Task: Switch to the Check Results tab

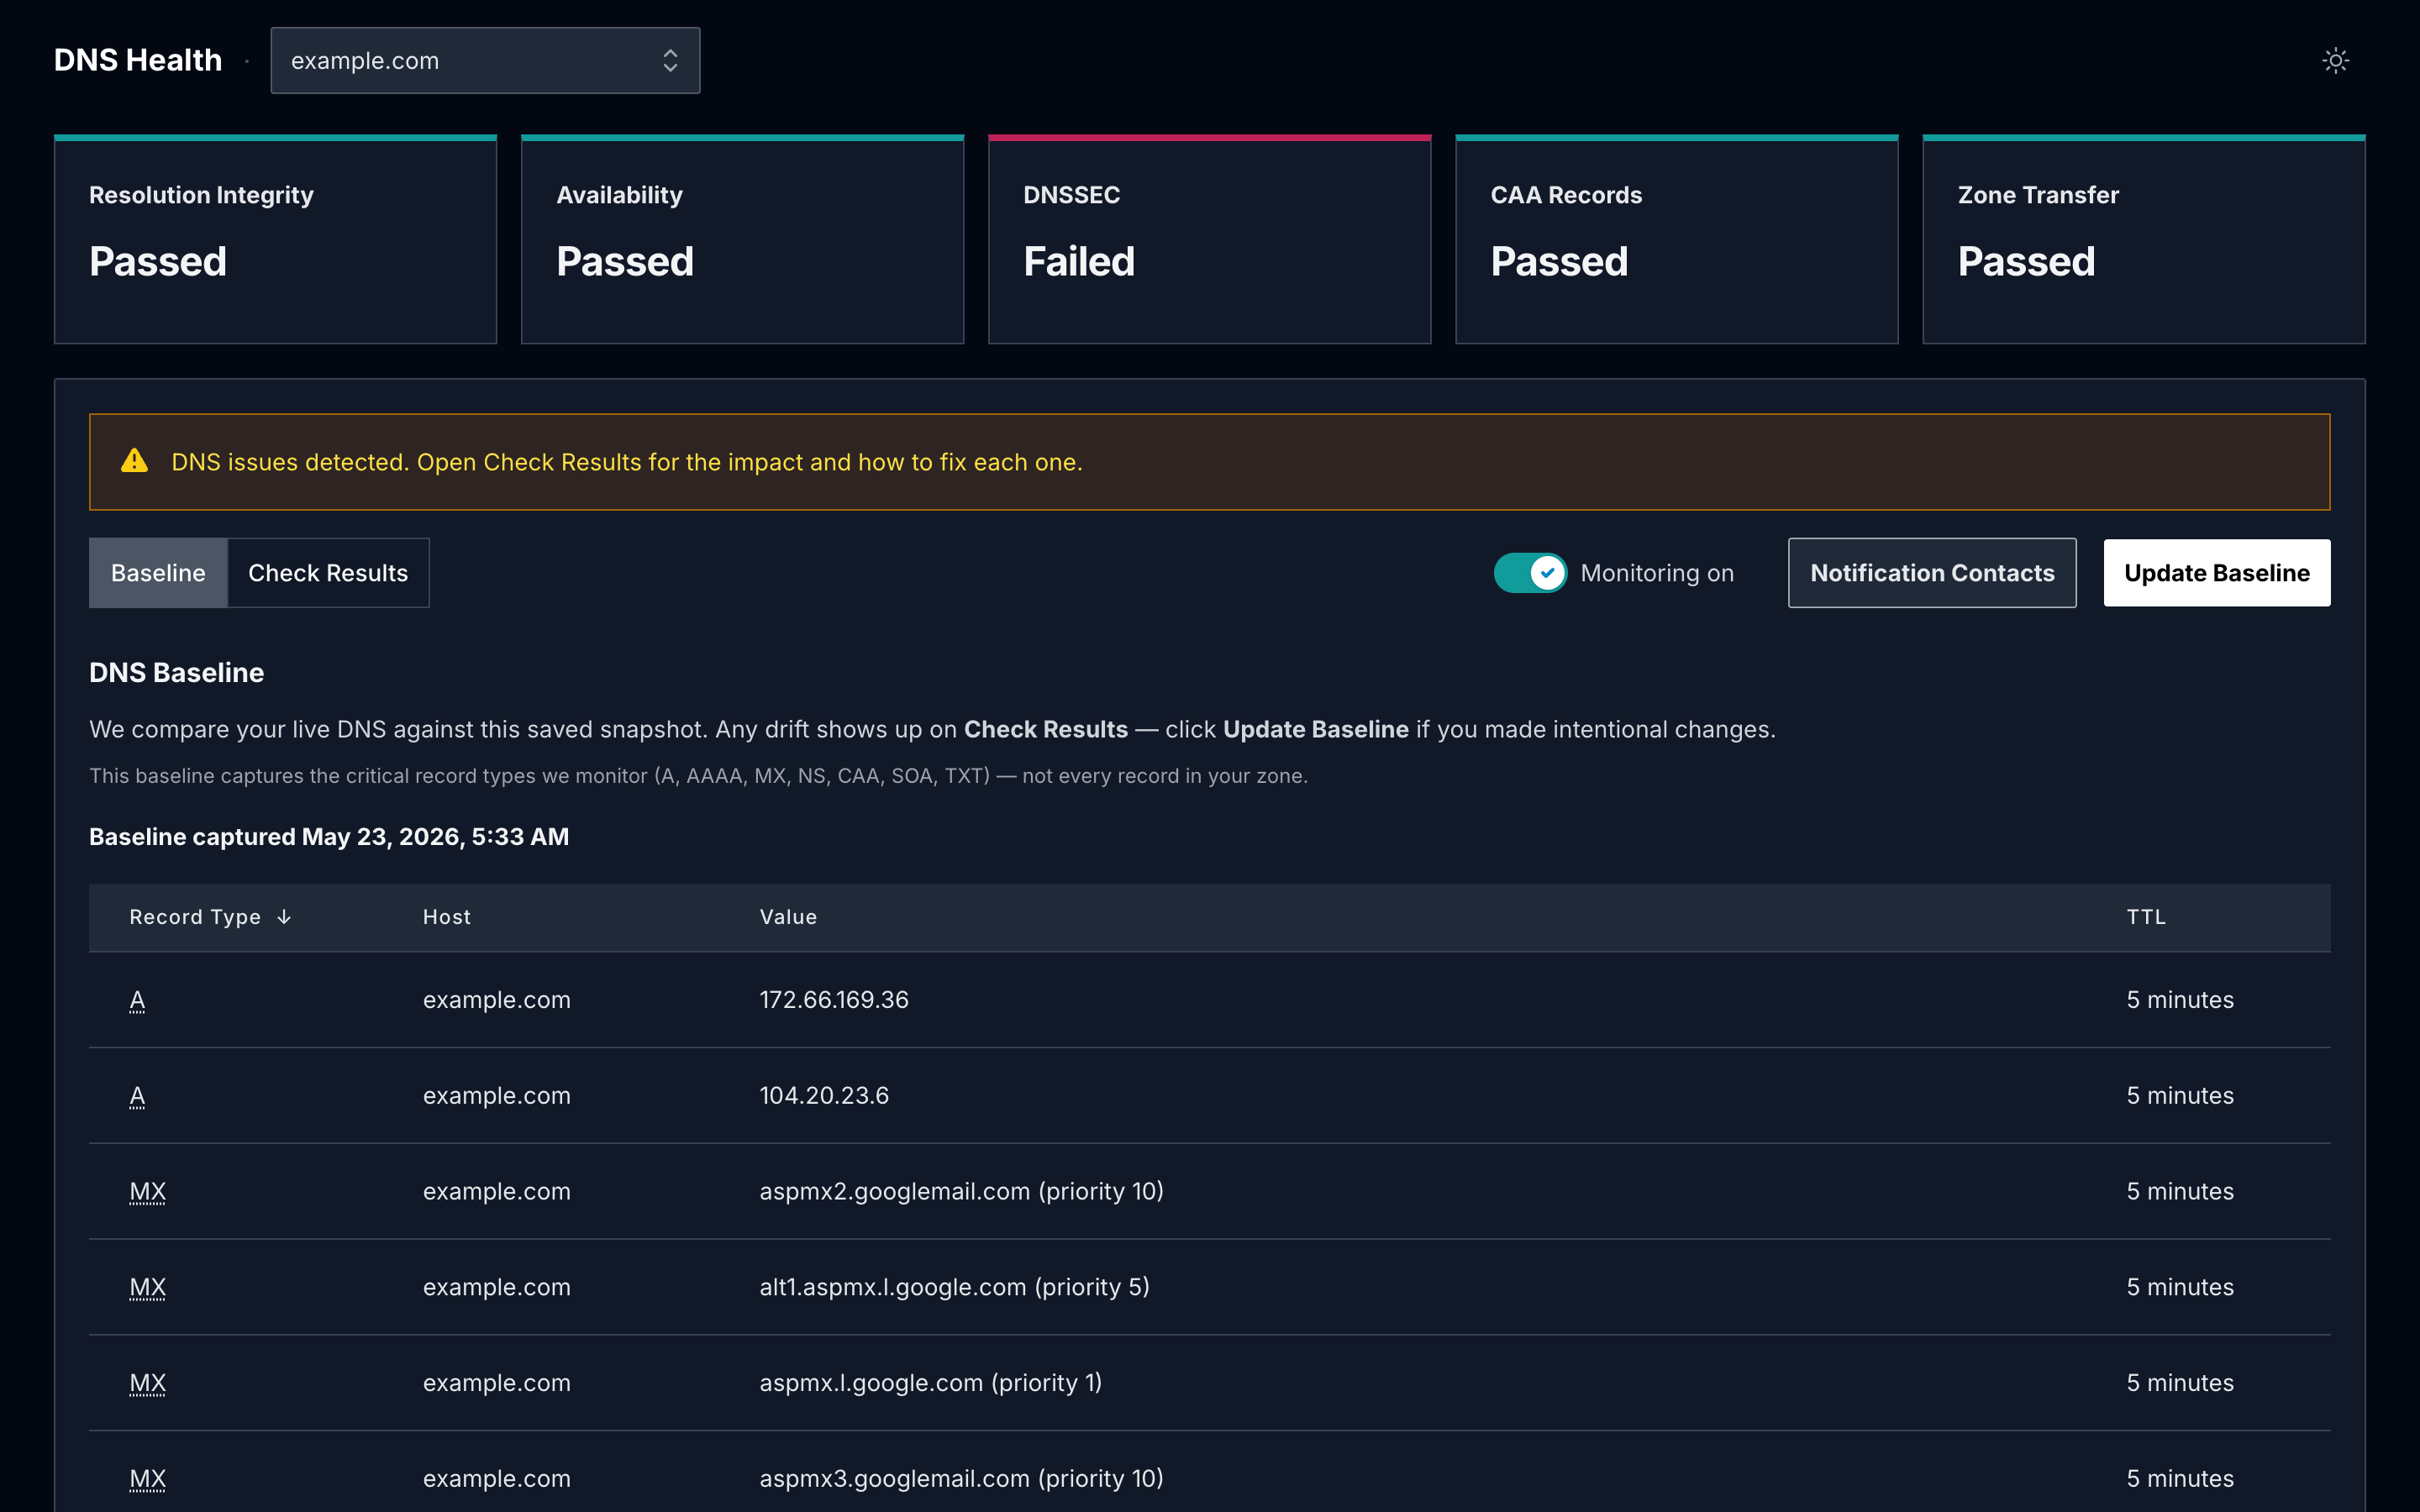Action: pos(328,573)
